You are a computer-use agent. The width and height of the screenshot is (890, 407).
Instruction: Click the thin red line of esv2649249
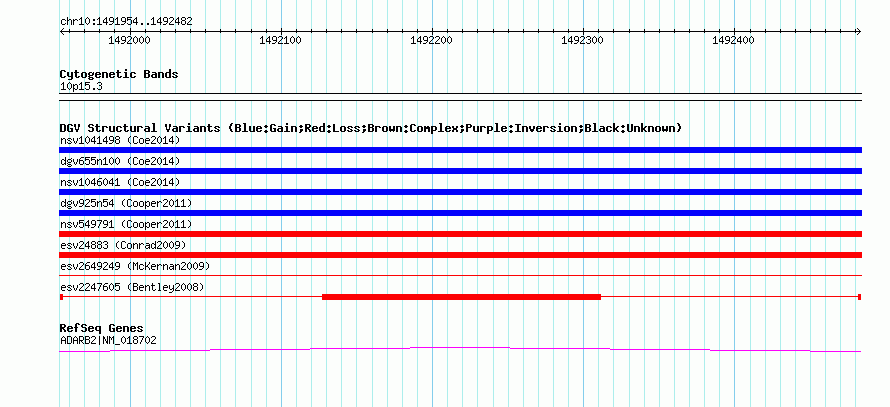tap(460, 275)
